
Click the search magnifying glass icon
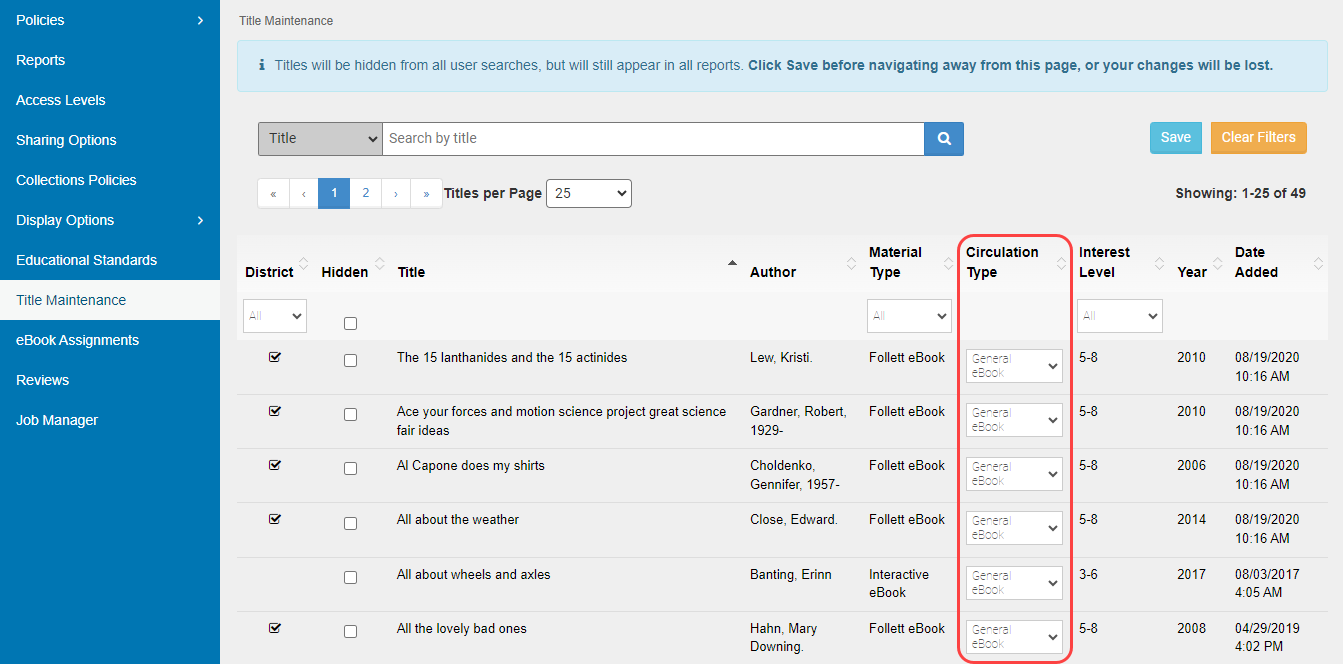pos(943,138)
